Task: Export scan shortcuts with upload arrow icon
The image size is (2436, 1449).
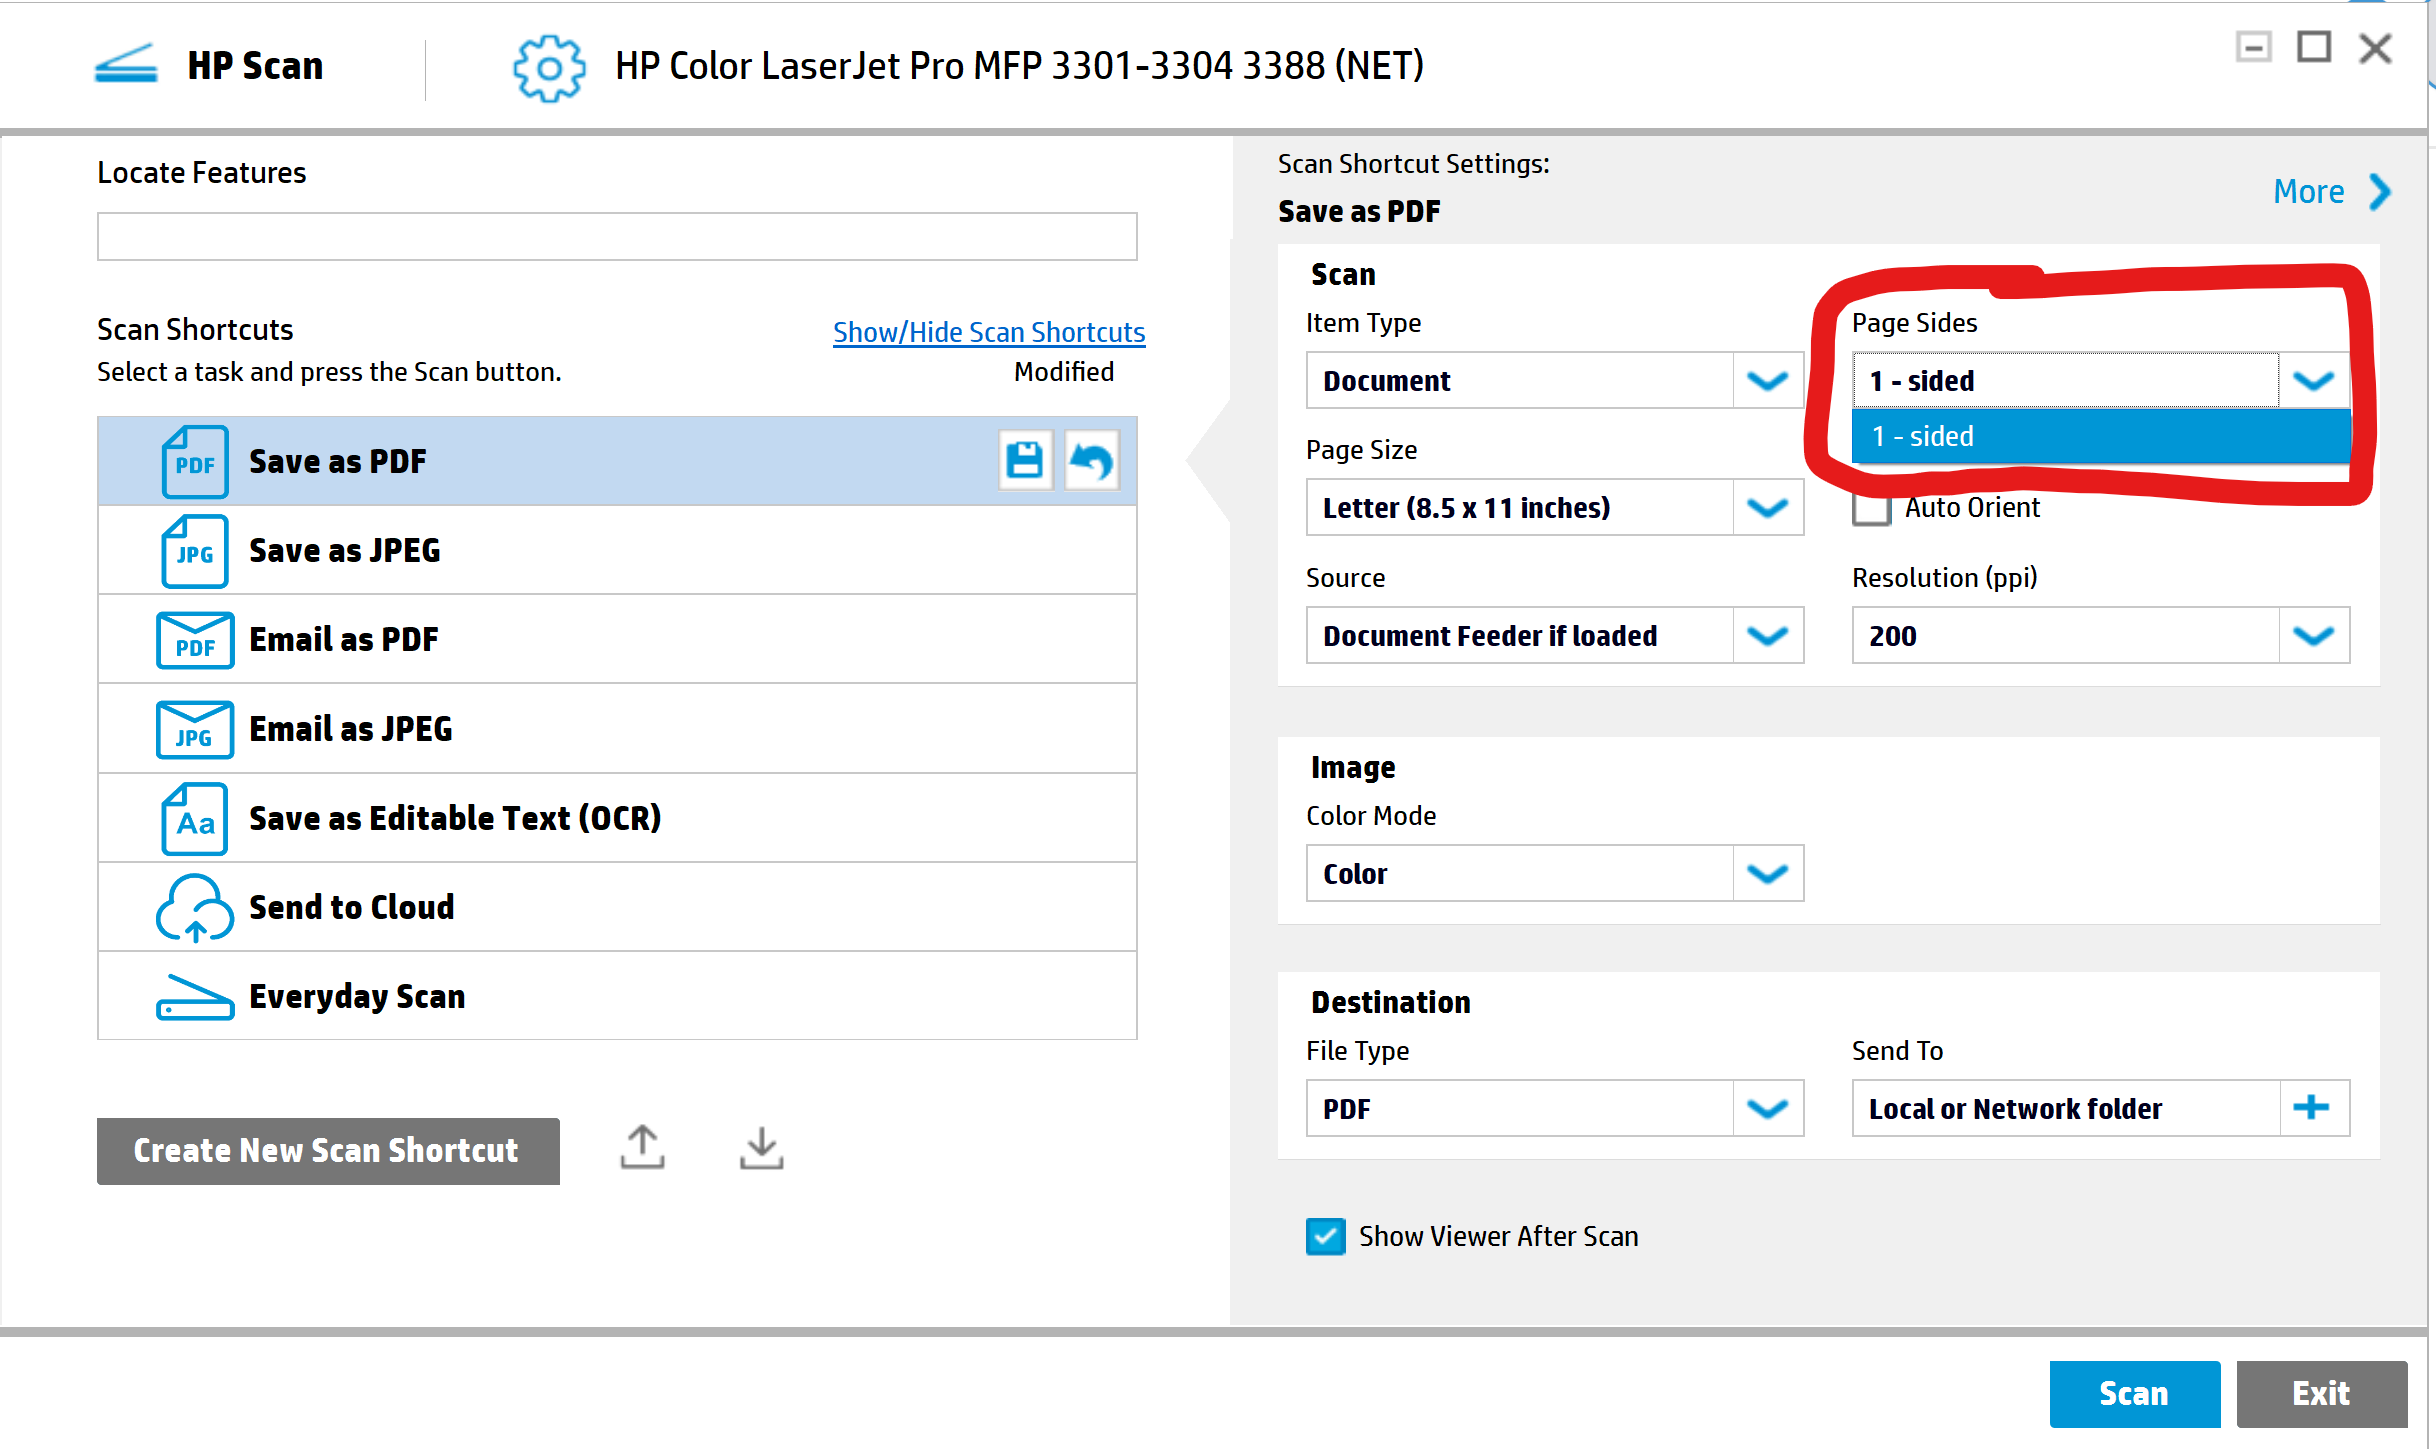Action: (642, 1147)
